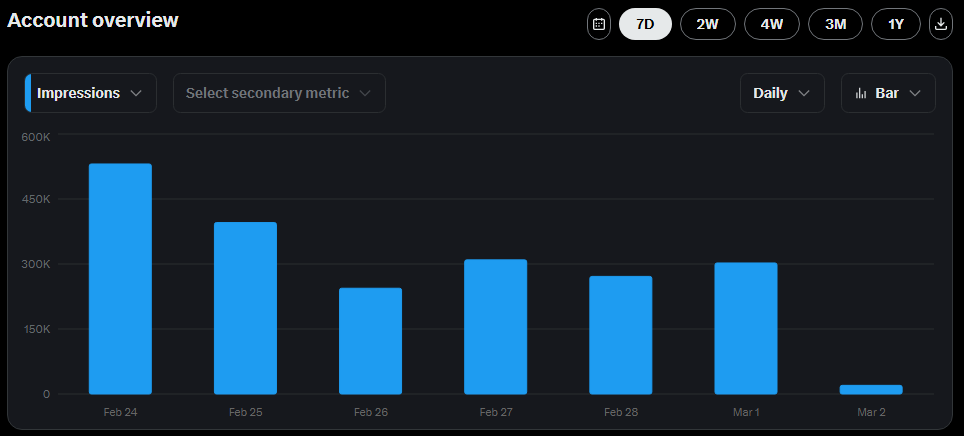Click the Feb 26 impressions bar
Viewport: 964px width, 436px height.
tap(370, 341)
